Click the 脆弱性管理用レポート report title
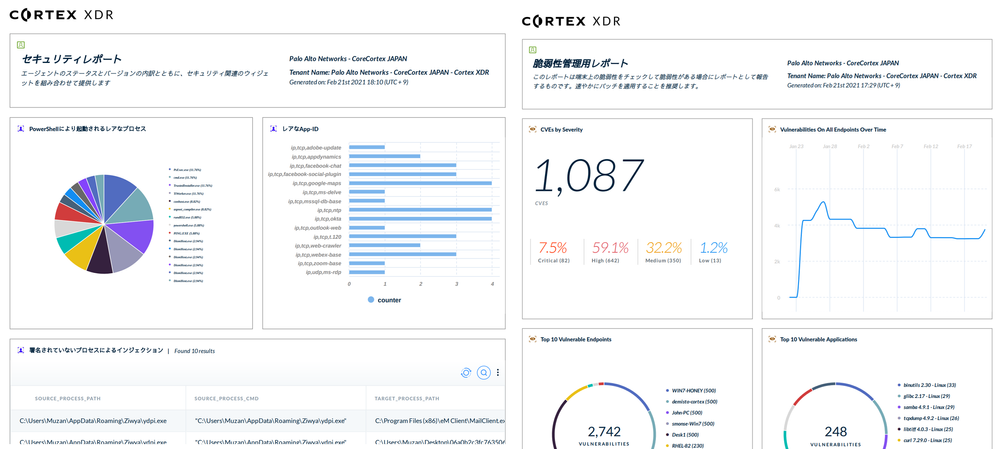Viewport: 999px width, 449px height. tap(580, 64)
